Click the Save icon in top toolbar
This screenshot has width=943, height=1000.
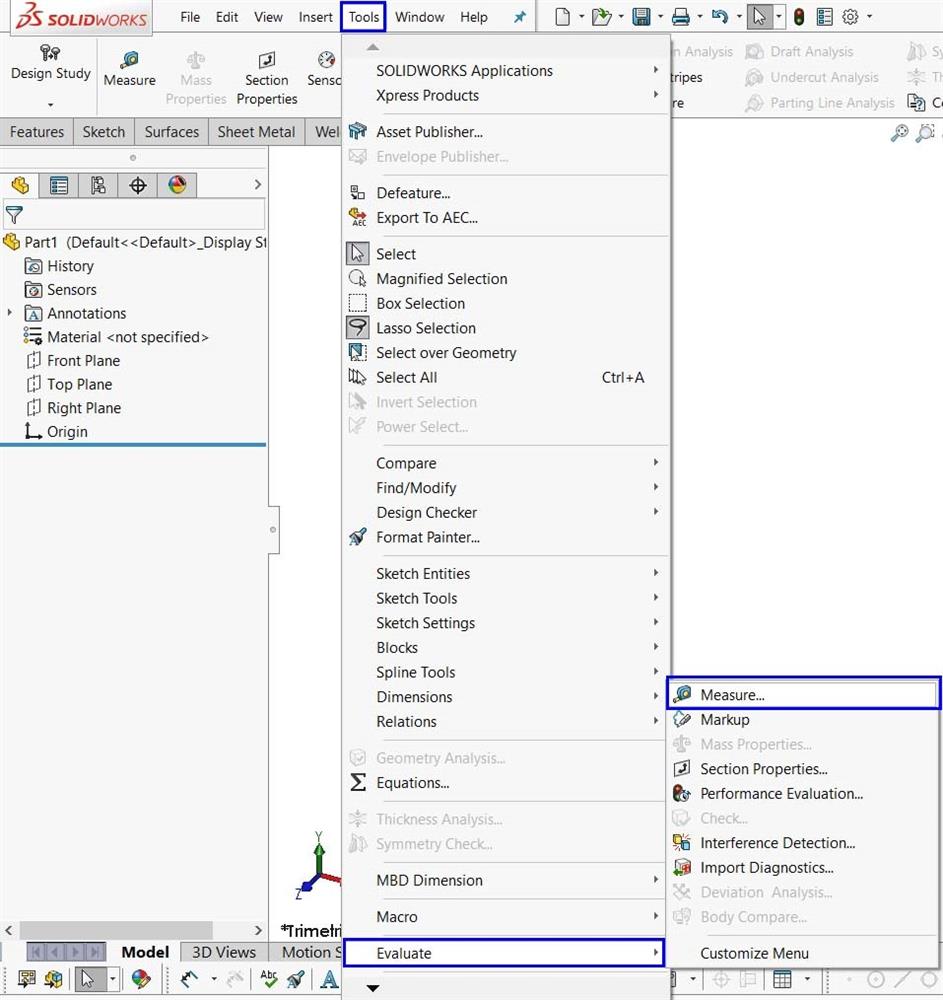point(641,17)
